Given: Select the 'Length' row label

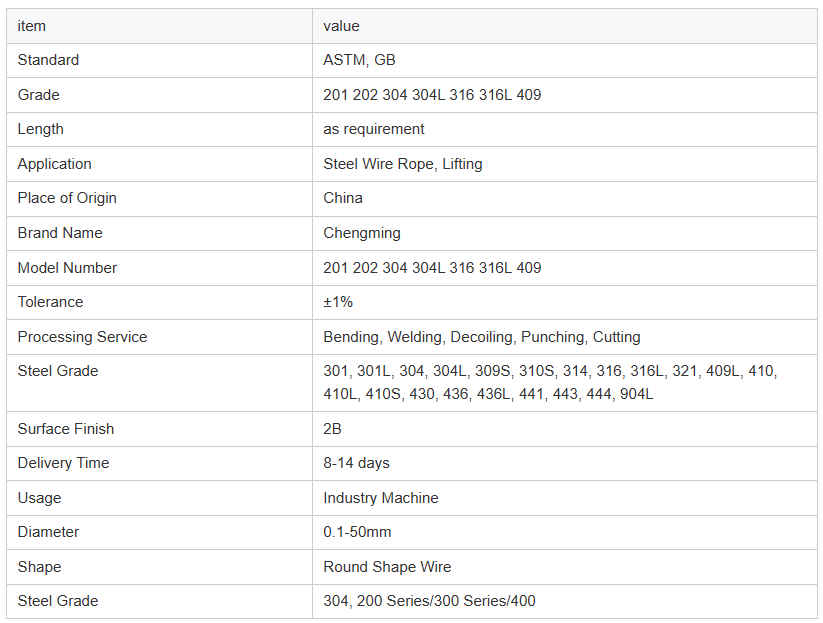Looking at the screenshot, I should 40,129.
